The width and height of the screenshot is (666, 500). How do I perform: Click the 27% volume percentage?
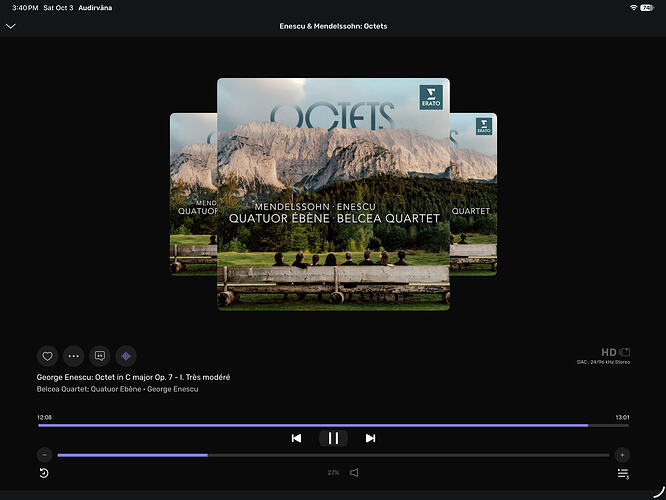pyautogui.click(x=333, y=473)
